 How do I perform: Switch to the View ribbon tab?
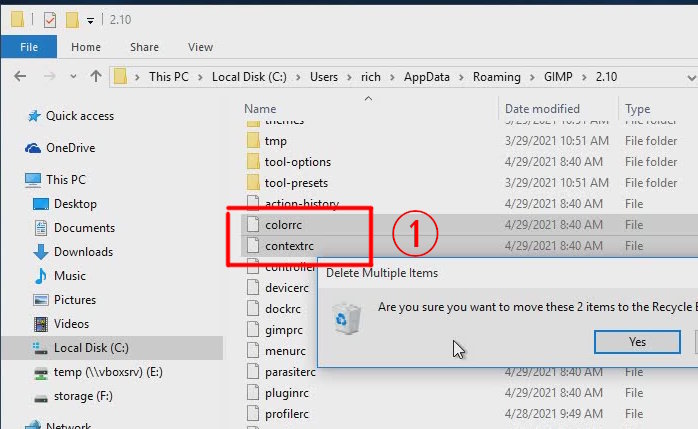(200, 47)
